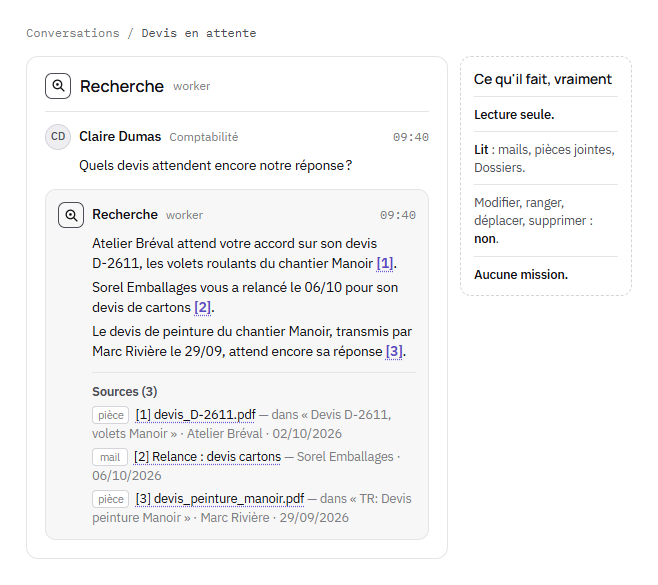
Task: Click the 09:40 timestamp on the Recherche reply
Action: click(x=398, y=215)
